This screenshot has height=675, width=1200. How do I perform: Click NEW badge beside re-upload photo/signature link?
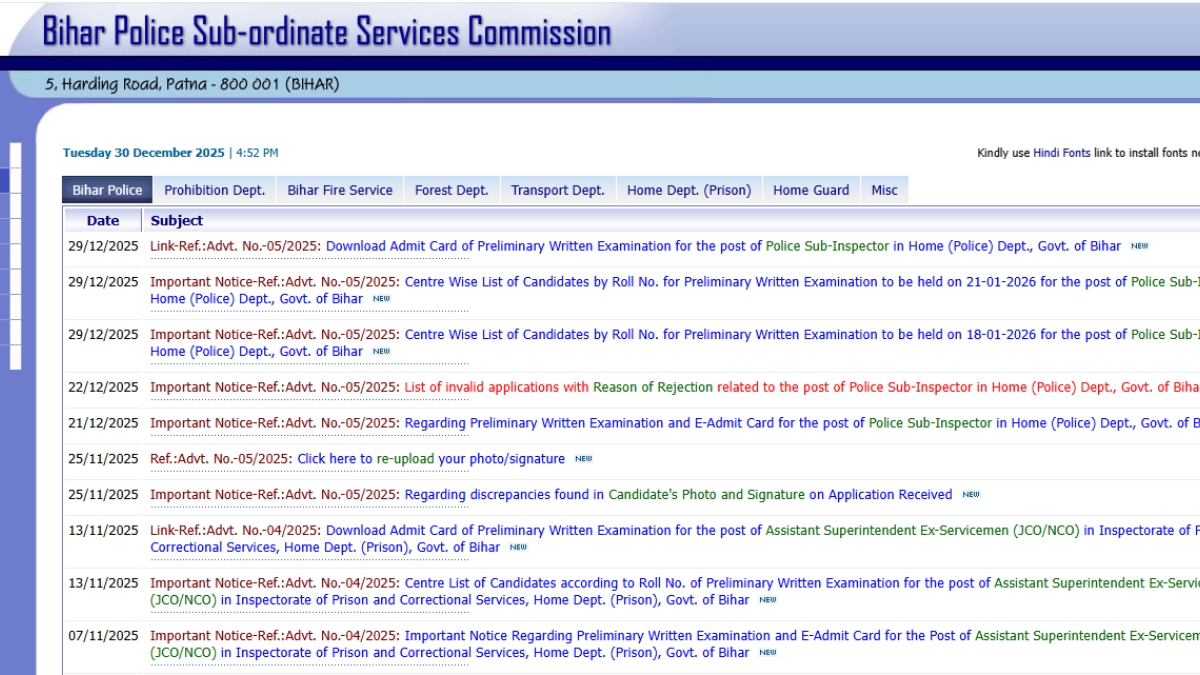[x=583, y=459]
